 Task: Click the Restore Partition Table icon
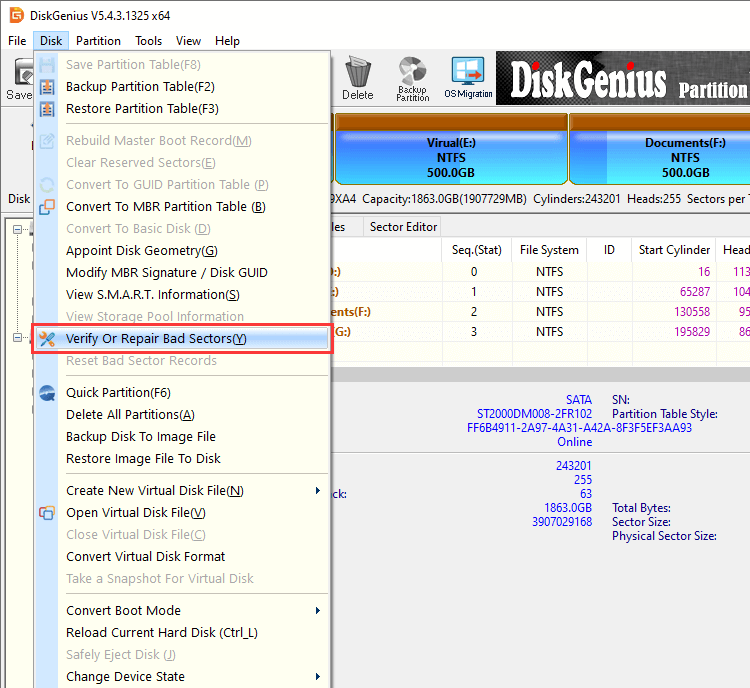(x=47, y=109)
